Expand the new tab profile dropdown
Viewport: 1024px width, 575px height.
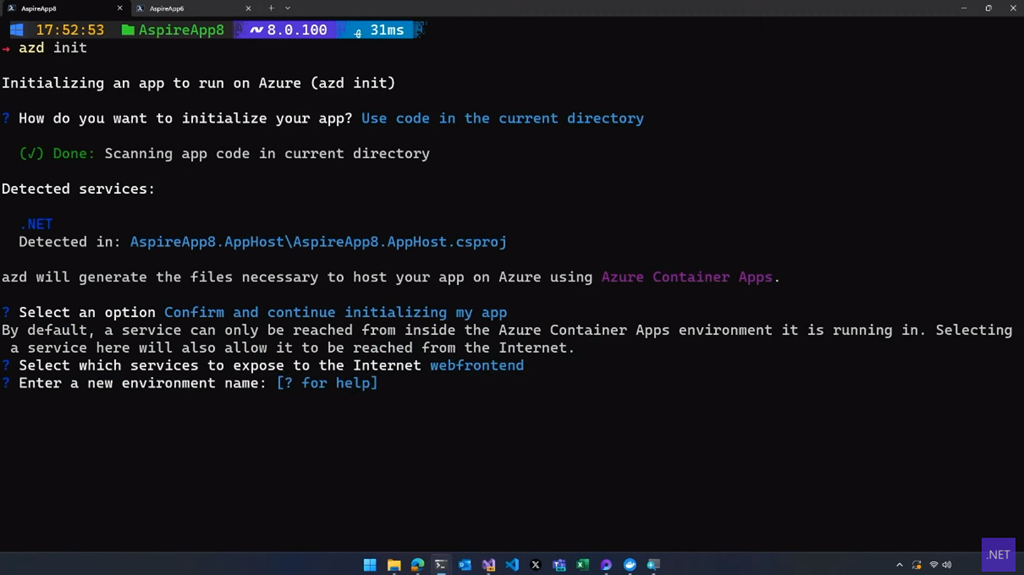click(288, 8)
